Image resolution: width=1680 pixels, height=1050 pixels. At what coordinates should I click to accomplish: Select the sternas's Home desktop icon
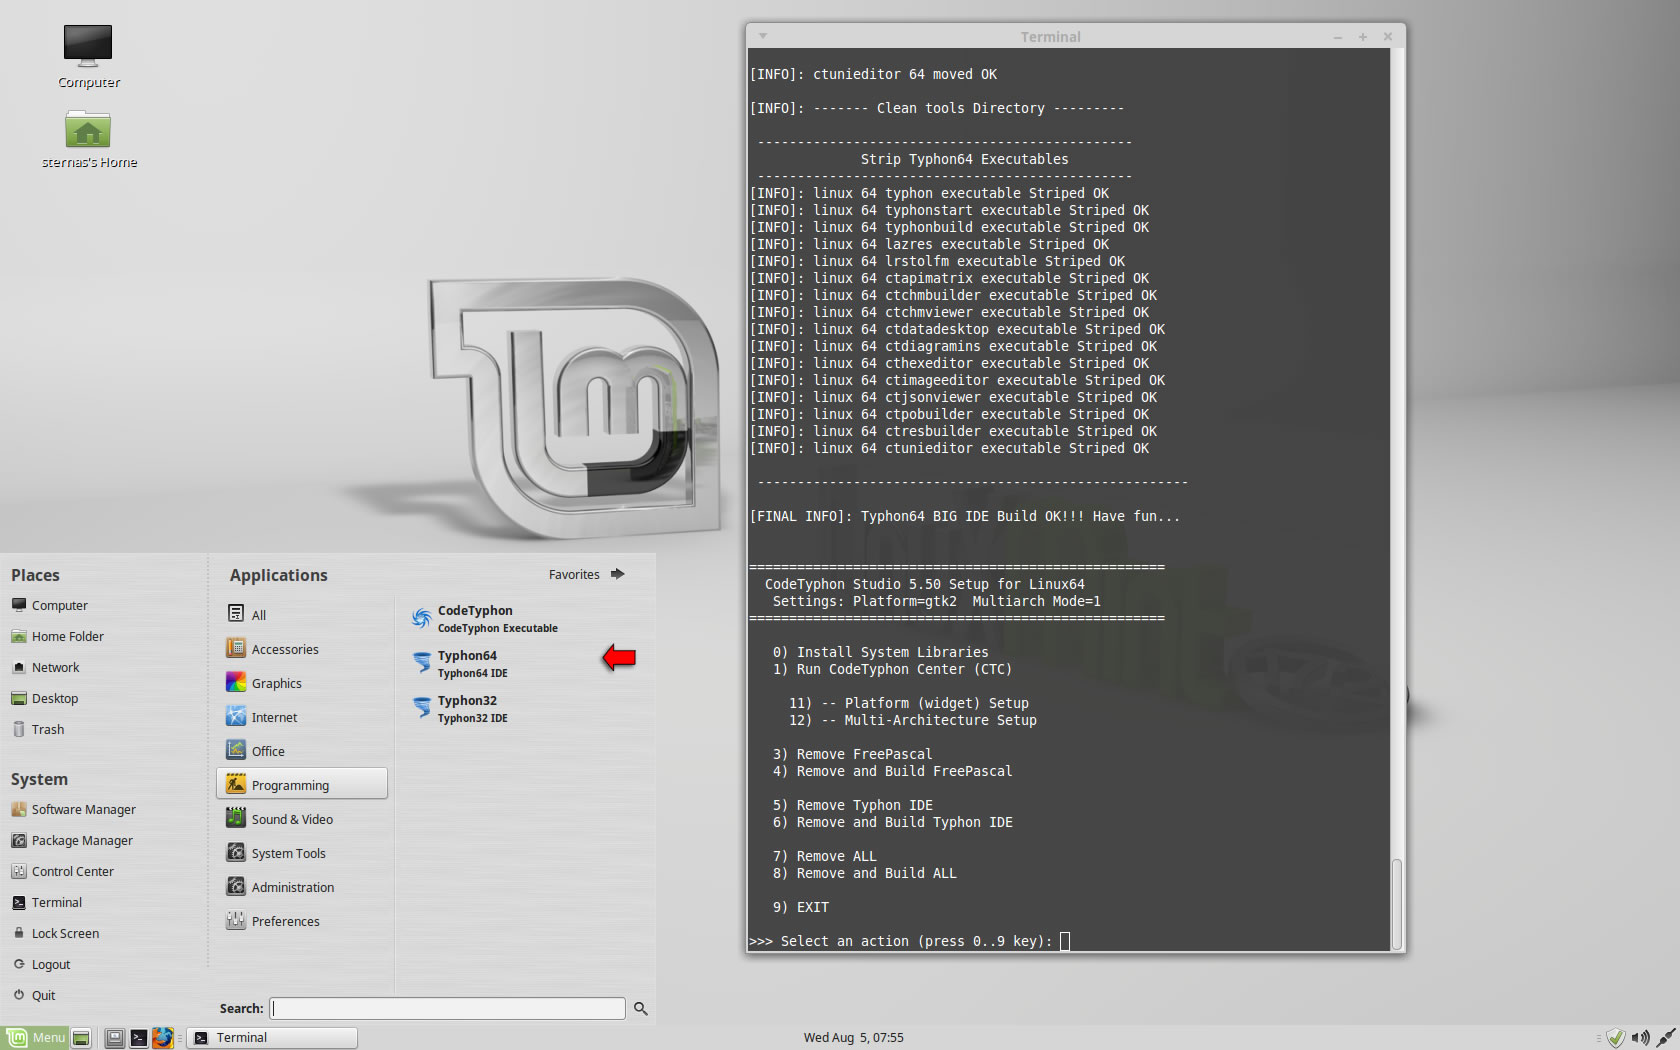pyautogui.click(x=88, y=138)
